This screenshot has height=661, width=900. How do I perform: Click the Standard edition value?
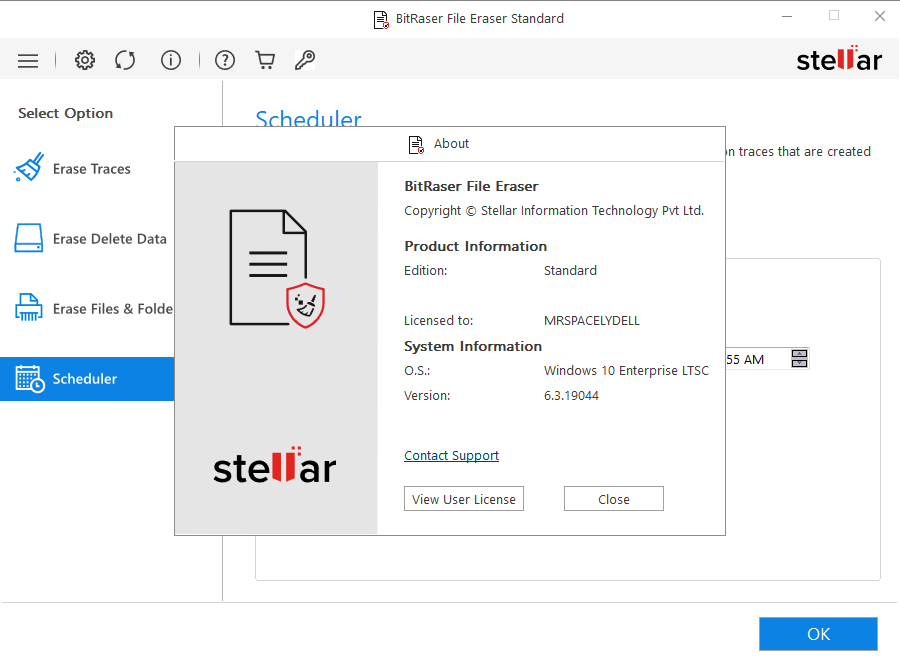[570, 271]
